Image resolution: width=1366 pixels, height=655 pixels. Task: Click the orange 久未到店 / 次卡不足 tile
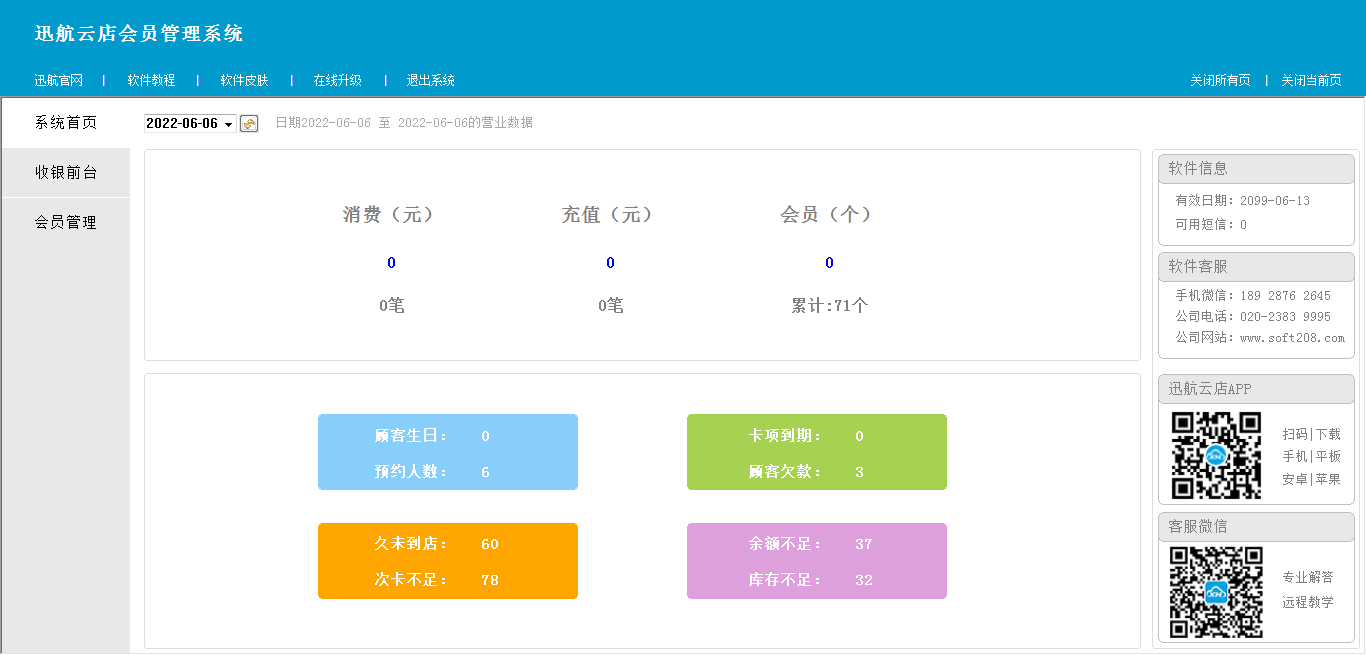pyautogui.click(x=447, y=561)
